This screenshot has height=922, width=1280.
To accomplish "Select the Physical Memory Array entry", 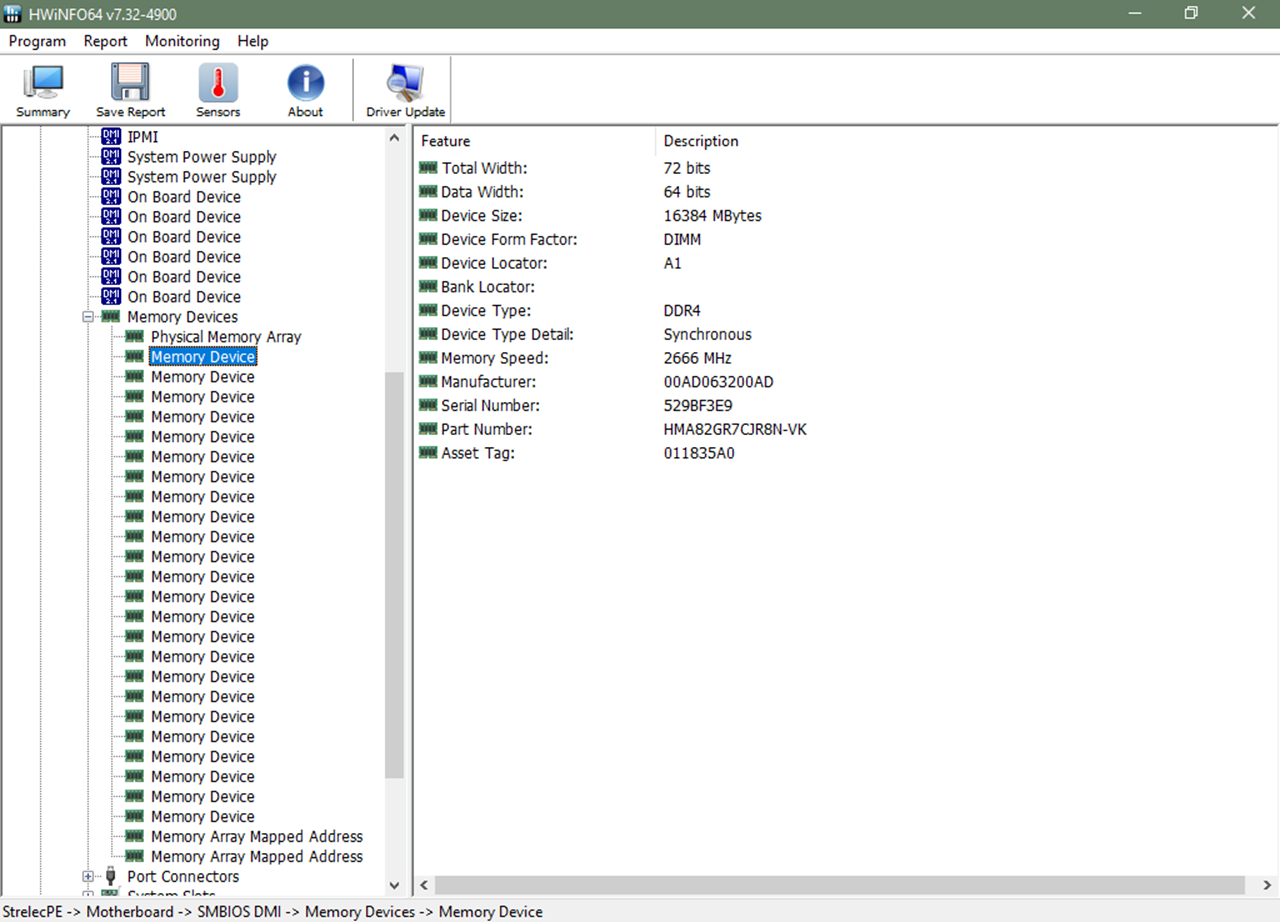I will point(226,337).
